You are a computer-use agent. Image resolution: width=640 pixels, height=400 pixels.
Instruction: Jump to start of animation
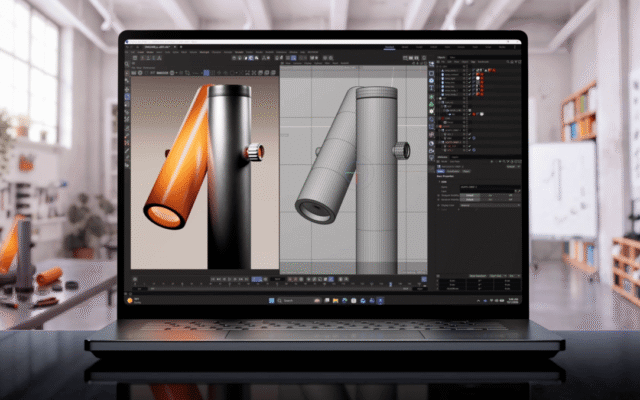click(x=213, y=279)
